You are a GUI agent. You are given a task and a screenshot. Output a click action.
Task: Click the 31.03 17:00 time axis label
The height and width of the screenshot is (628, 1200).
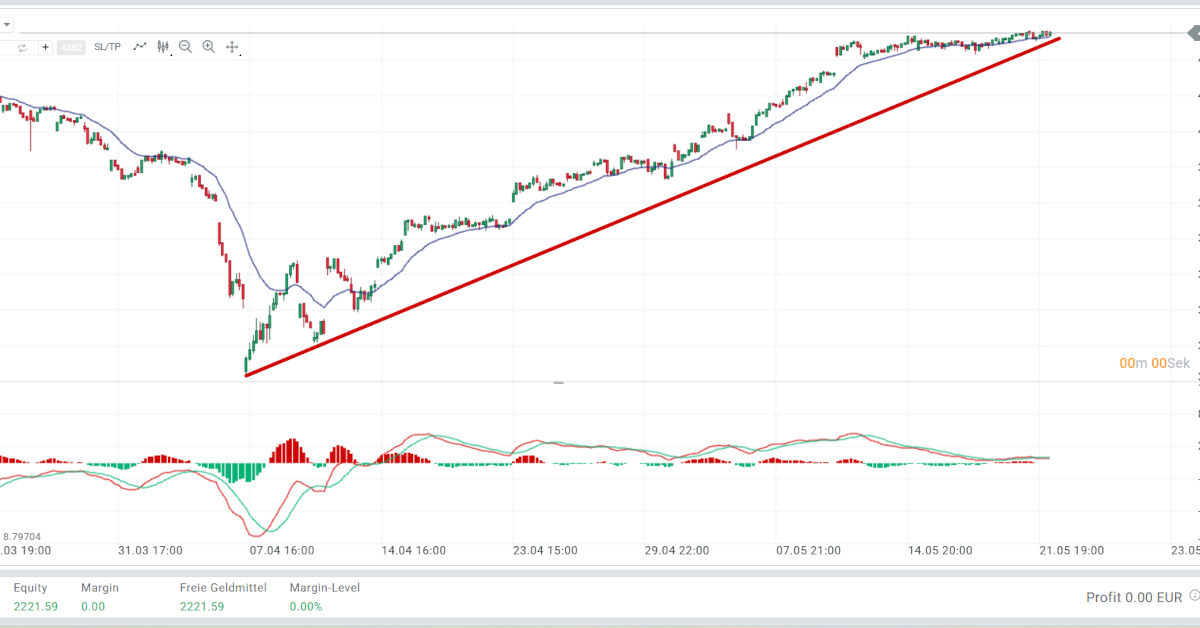point(150,550)
